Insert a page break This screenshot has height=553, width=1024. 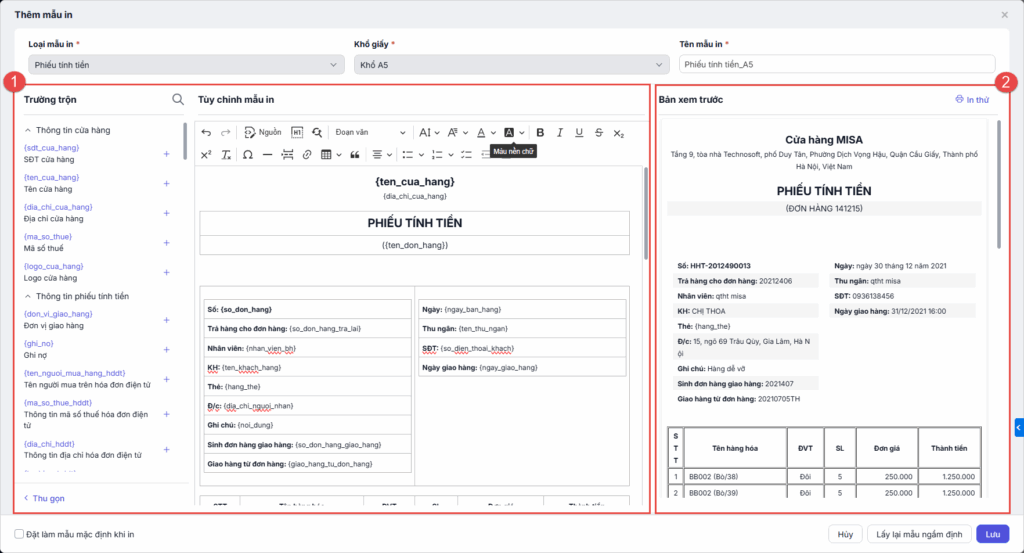tap(287, 155)
